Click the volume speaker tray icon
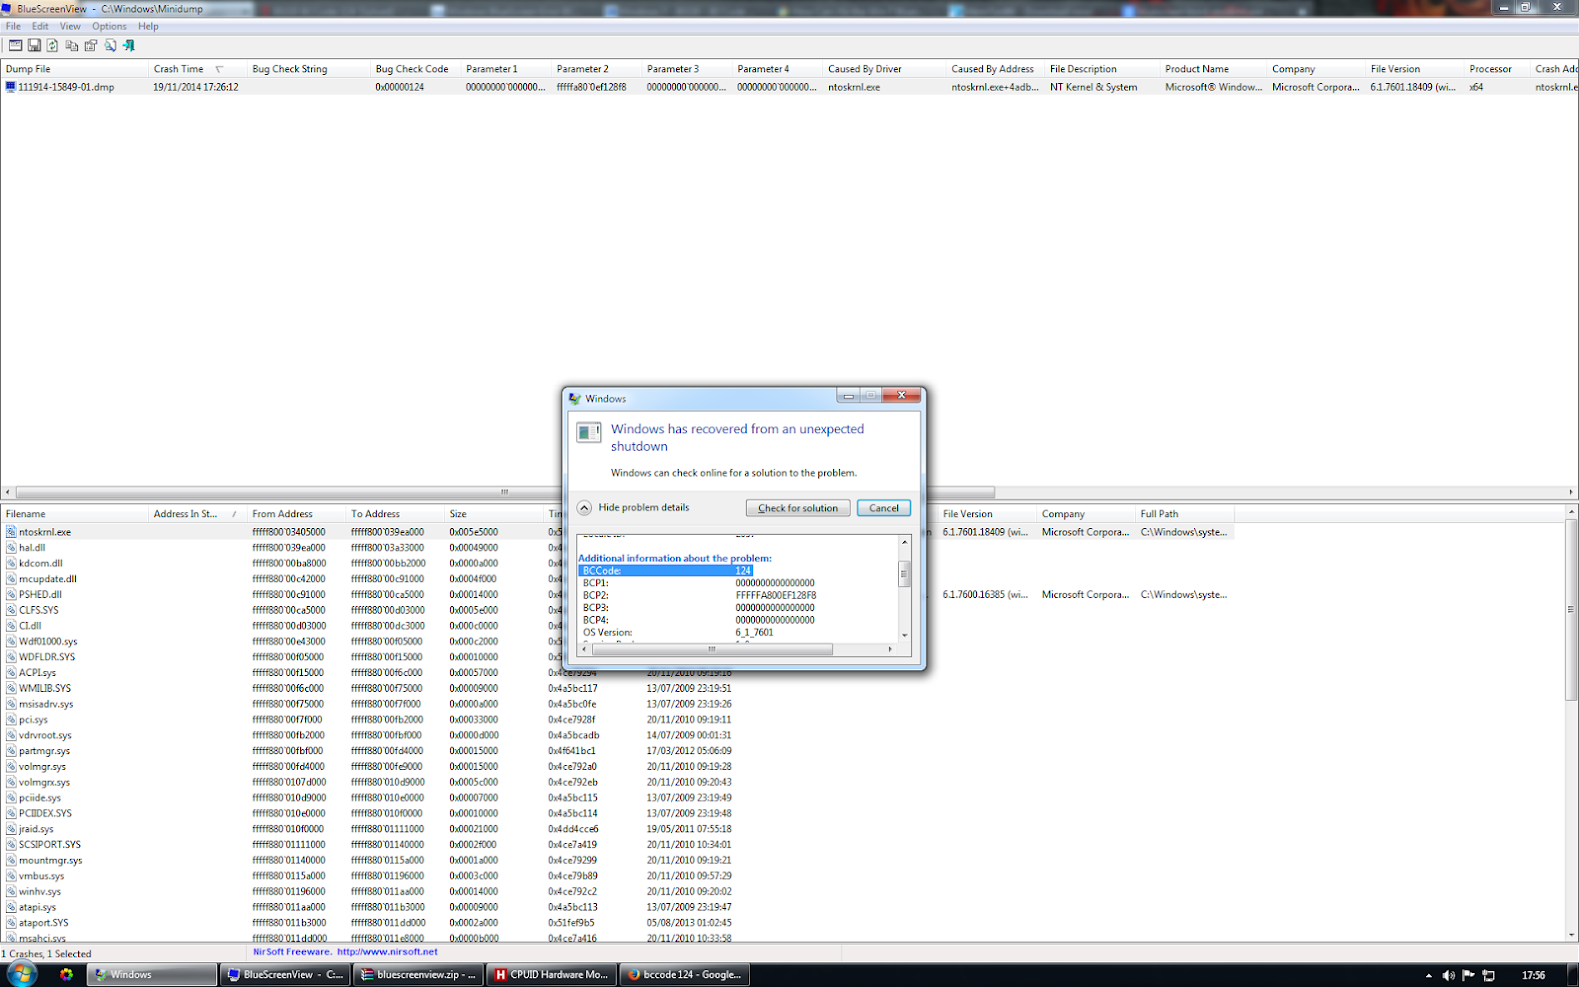Viewport: 1579px width, 987px height. pyautogui.click(x=1449, y=975)
